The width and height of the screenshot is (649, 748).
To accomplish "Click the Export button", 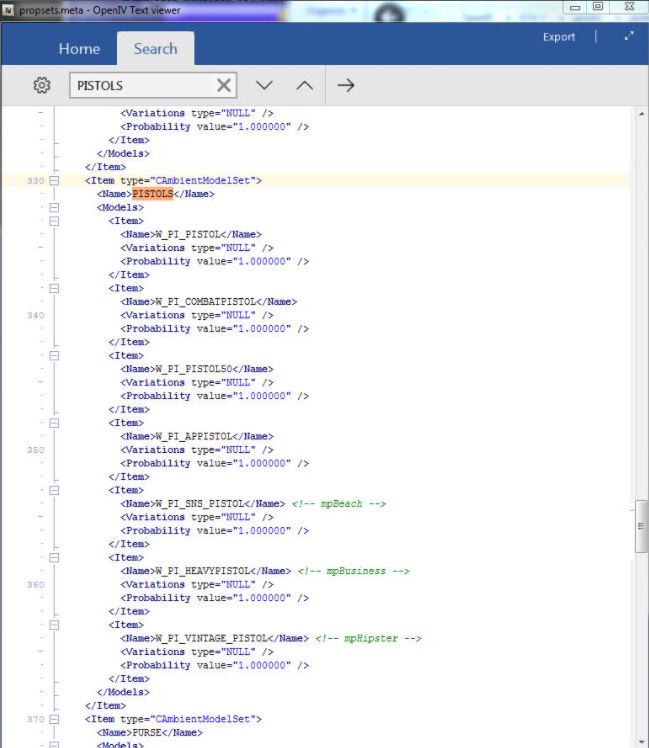I will tap(559, 37).
